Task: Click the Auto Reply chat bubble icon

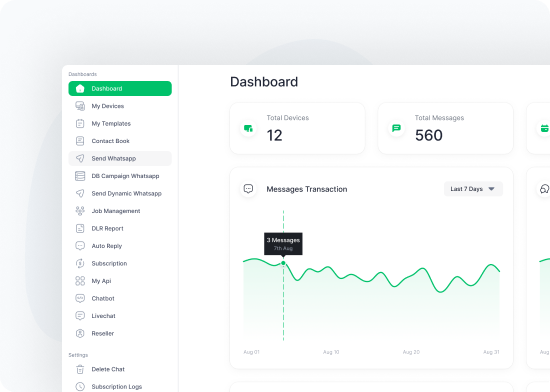Action: click(x=80, y=246)
